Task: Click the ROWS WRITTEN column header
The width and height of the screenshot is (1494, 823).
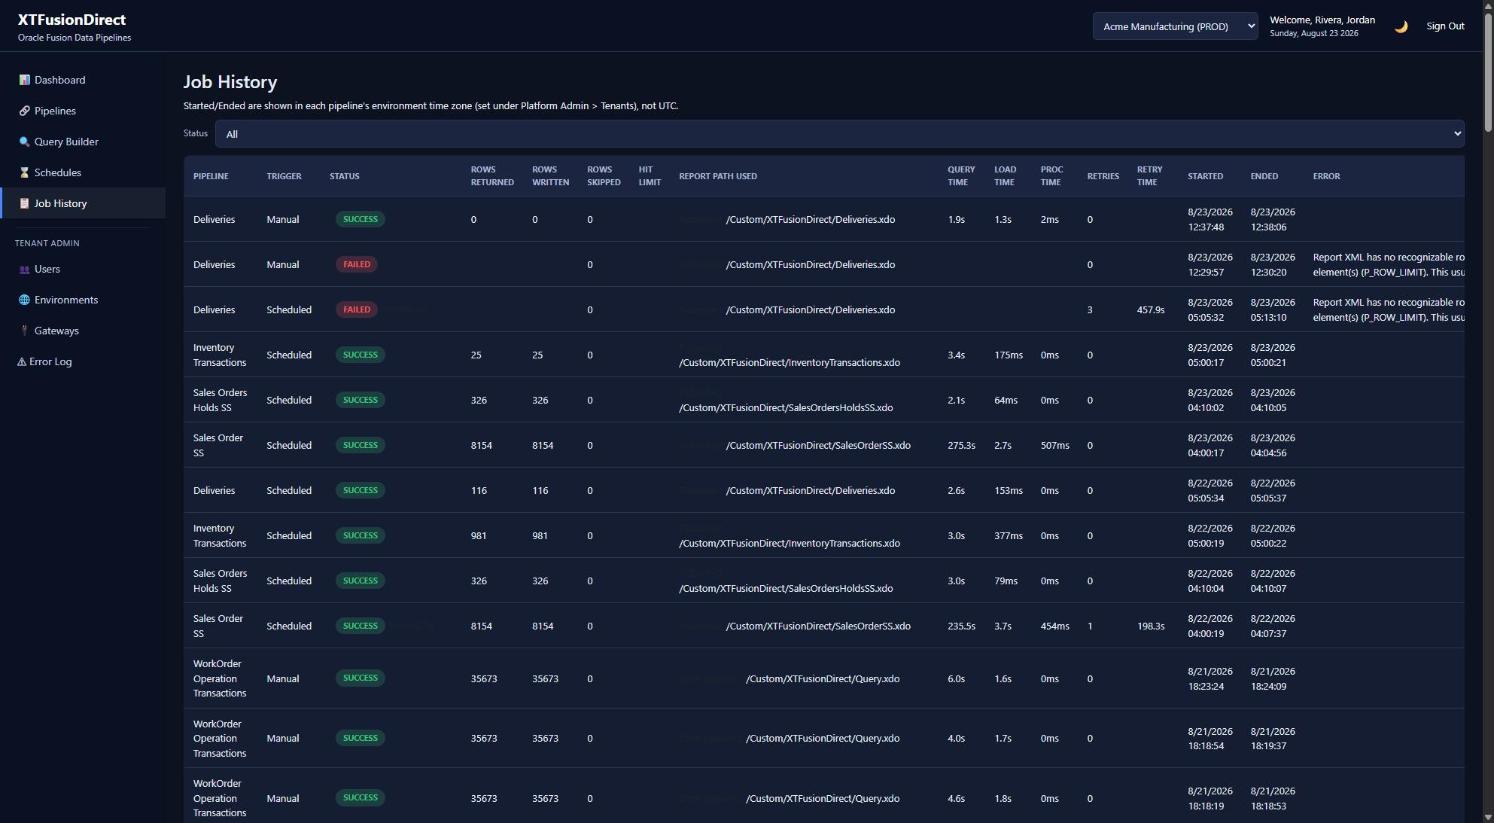Action: [550, 176]
